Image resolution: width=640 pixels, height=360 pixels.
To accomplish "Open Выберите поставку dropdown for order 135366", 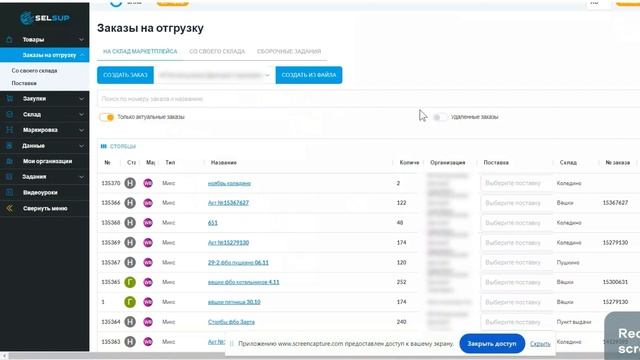I will click(516, 203).
